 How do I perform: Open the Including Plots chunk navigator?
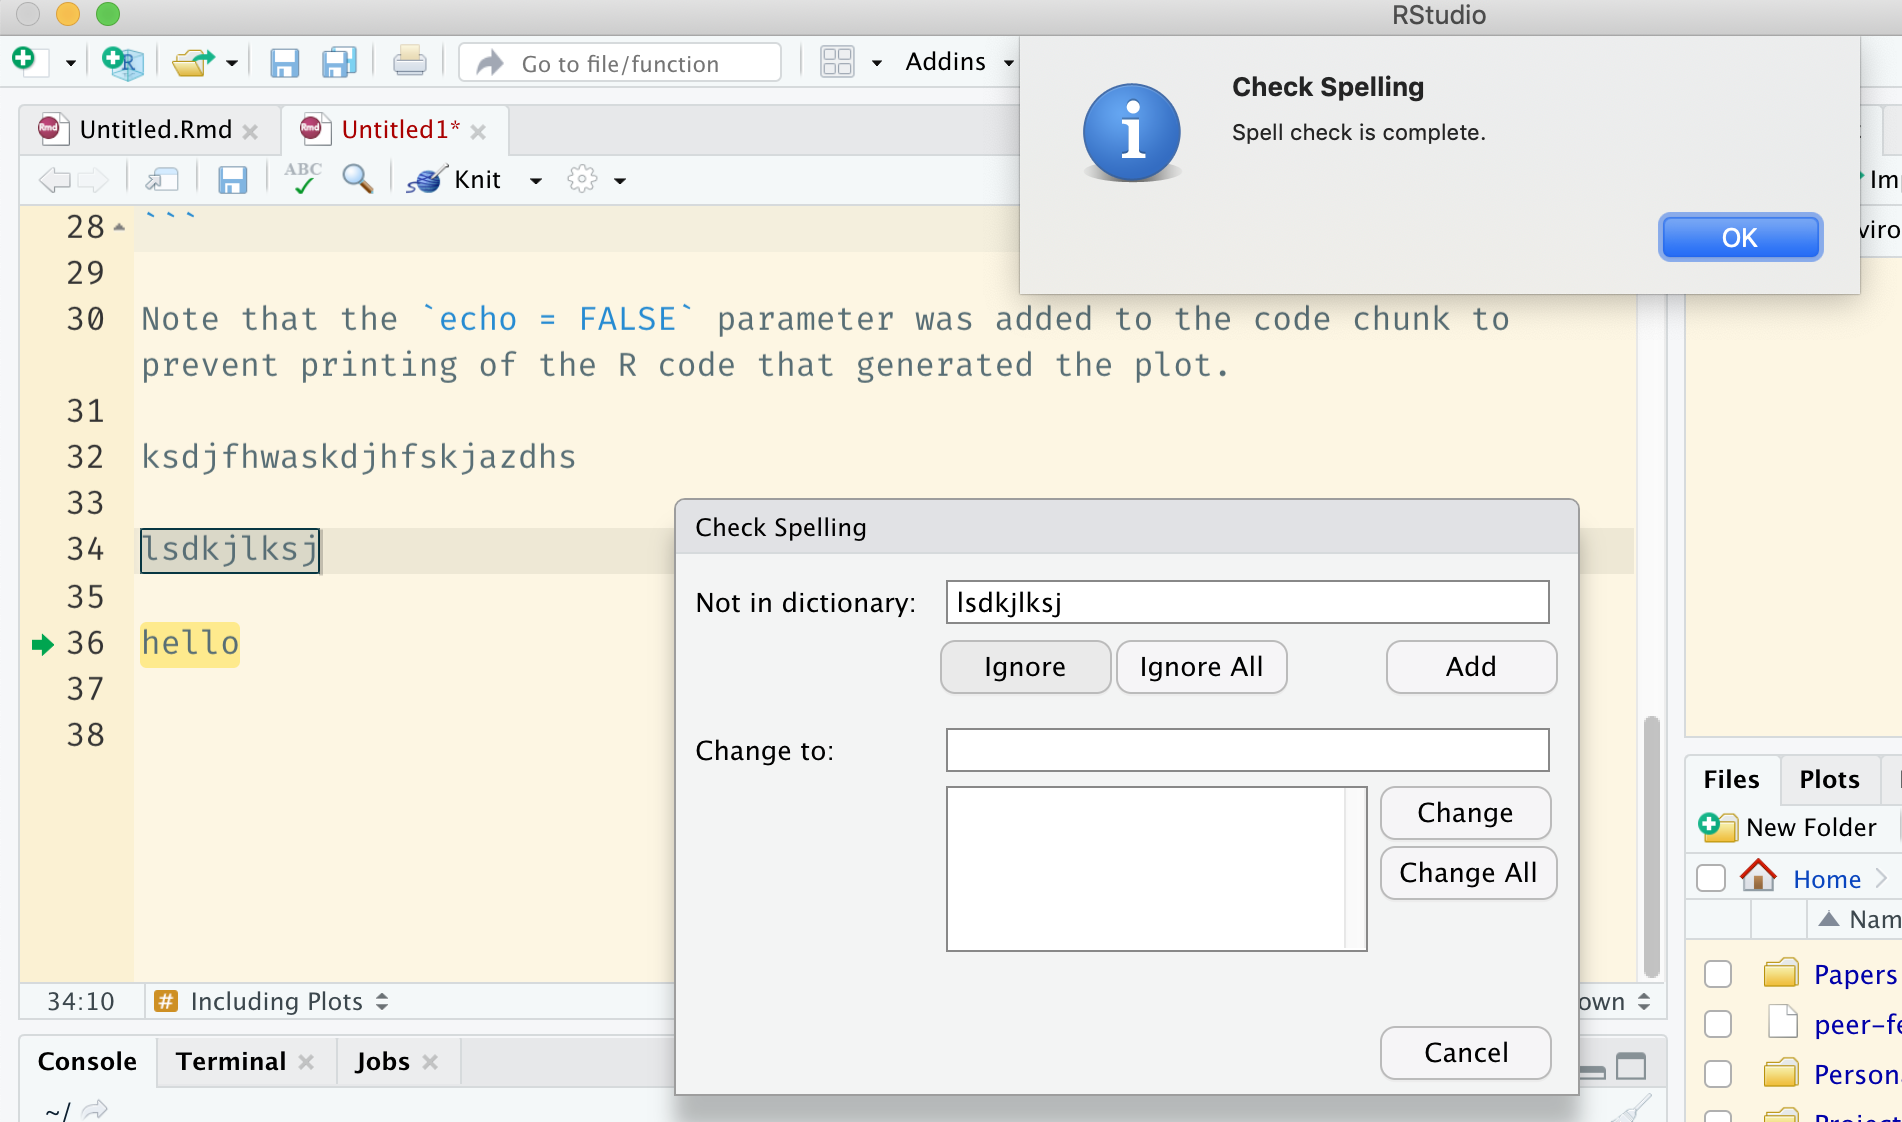point(274,1000)
